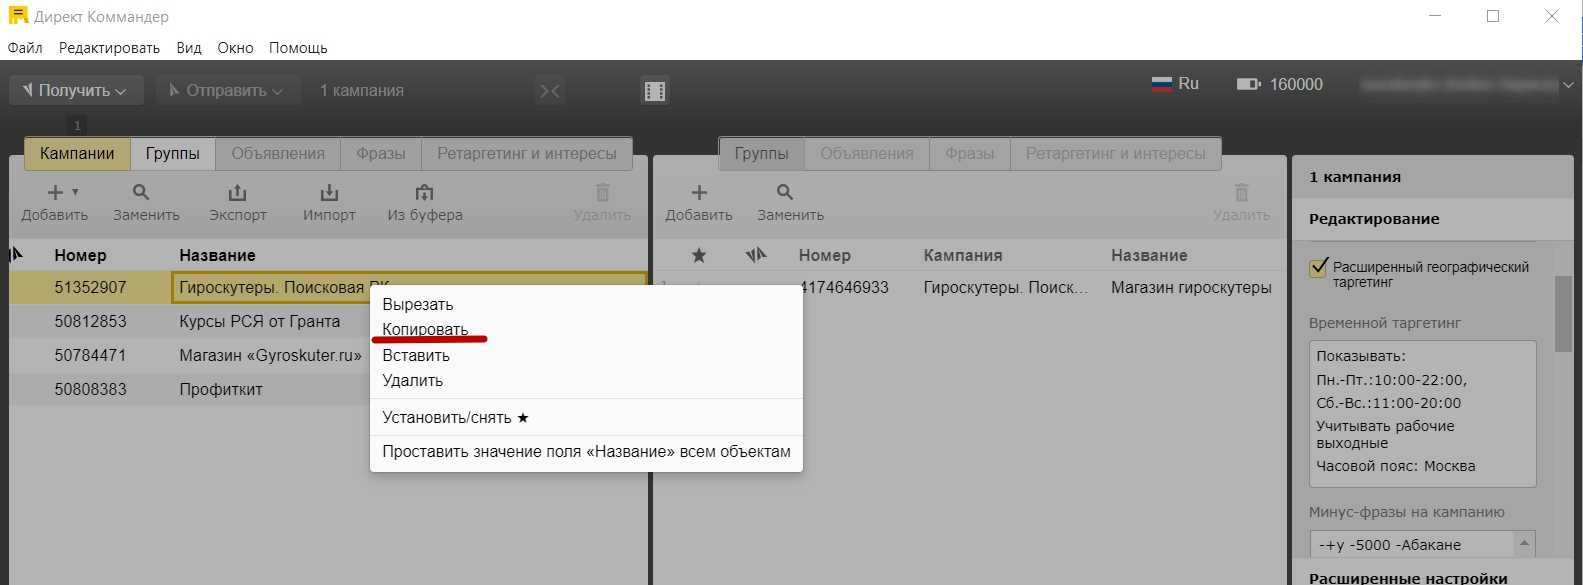1583x585 pixels.
Task: Toggle 'Расширенный географический таргетинг' checkbox
Action: [1319, 268]
